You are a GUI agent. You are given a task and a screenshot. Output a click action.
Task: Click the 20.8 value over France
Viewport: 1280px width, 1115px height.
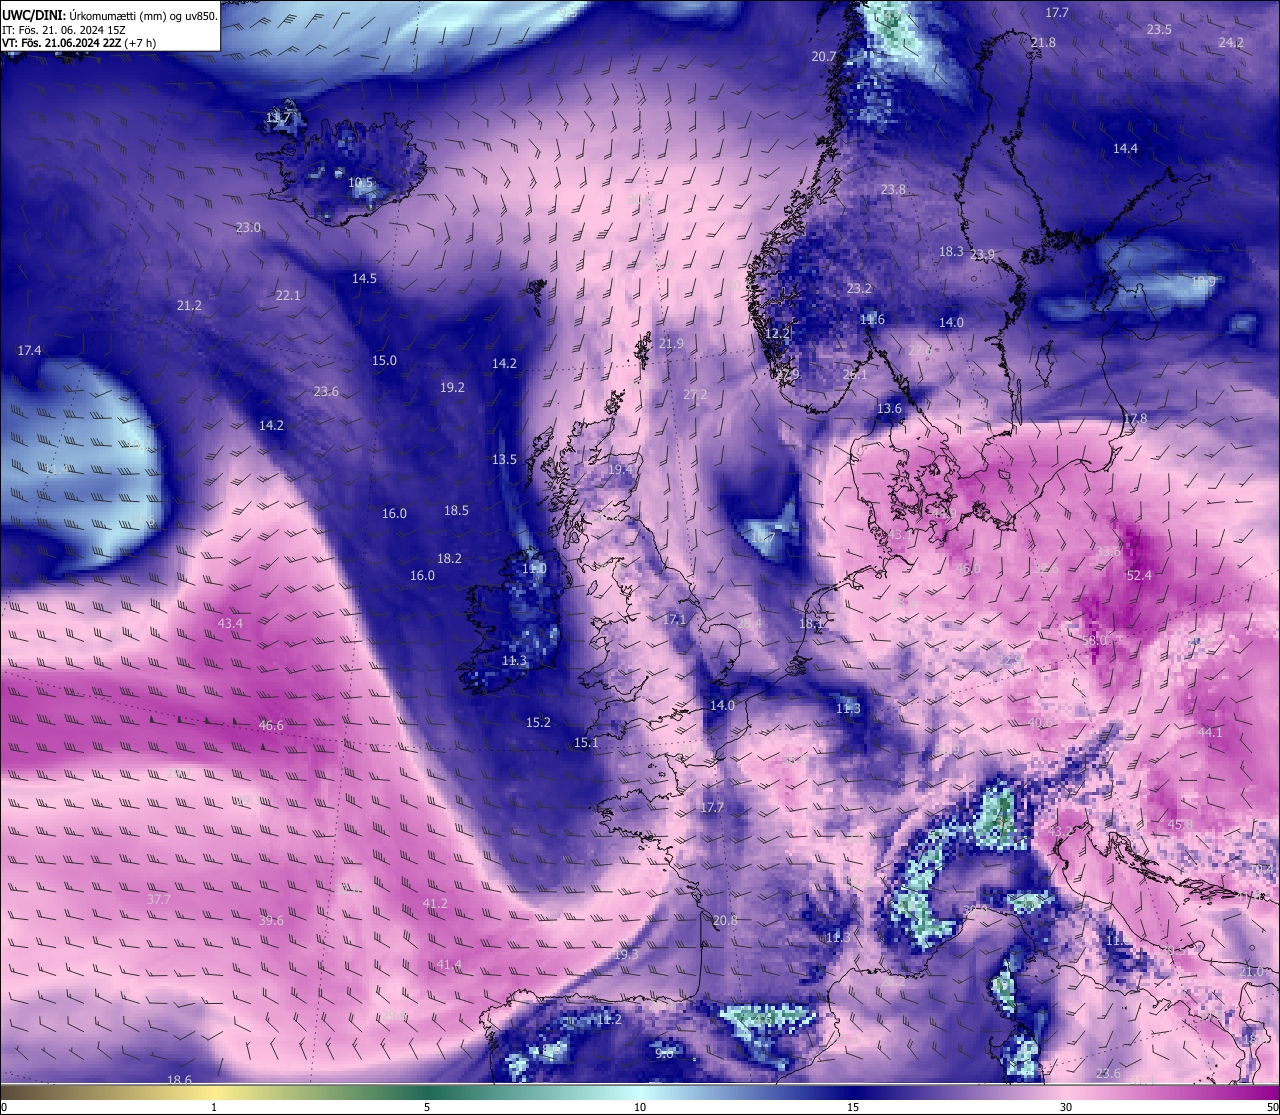point(725,920)
